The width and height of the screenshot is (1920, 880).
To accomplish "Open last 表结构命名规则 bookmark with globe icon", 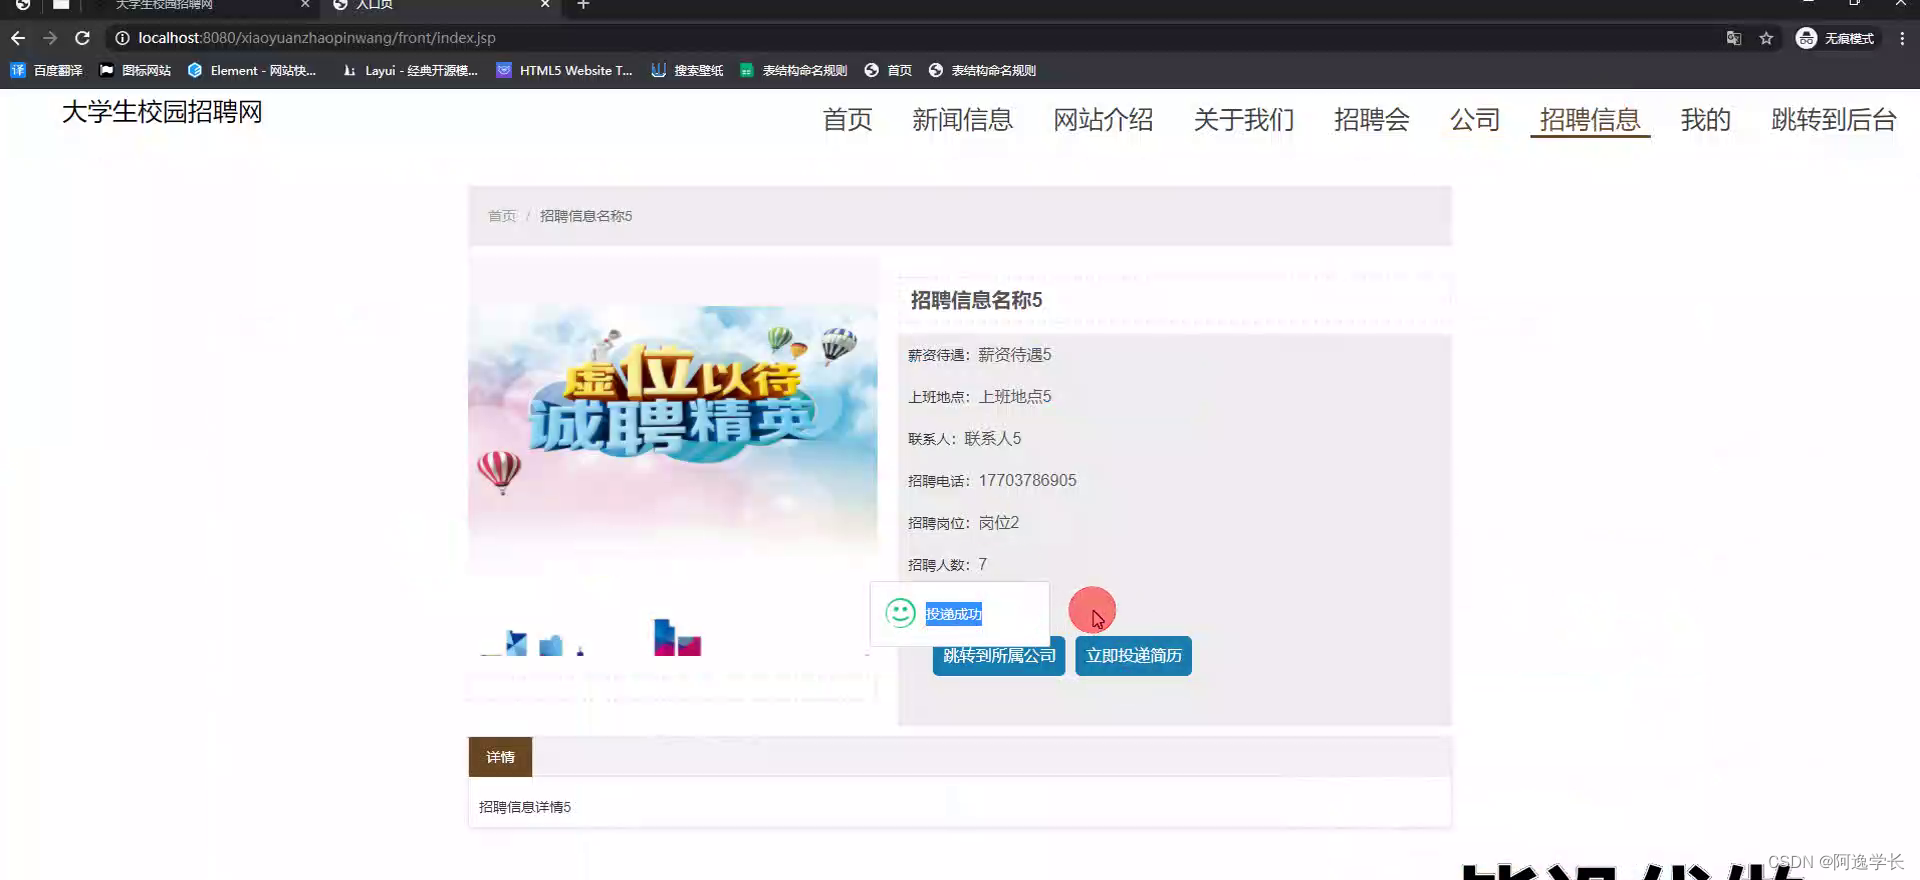I will [982, 70].
